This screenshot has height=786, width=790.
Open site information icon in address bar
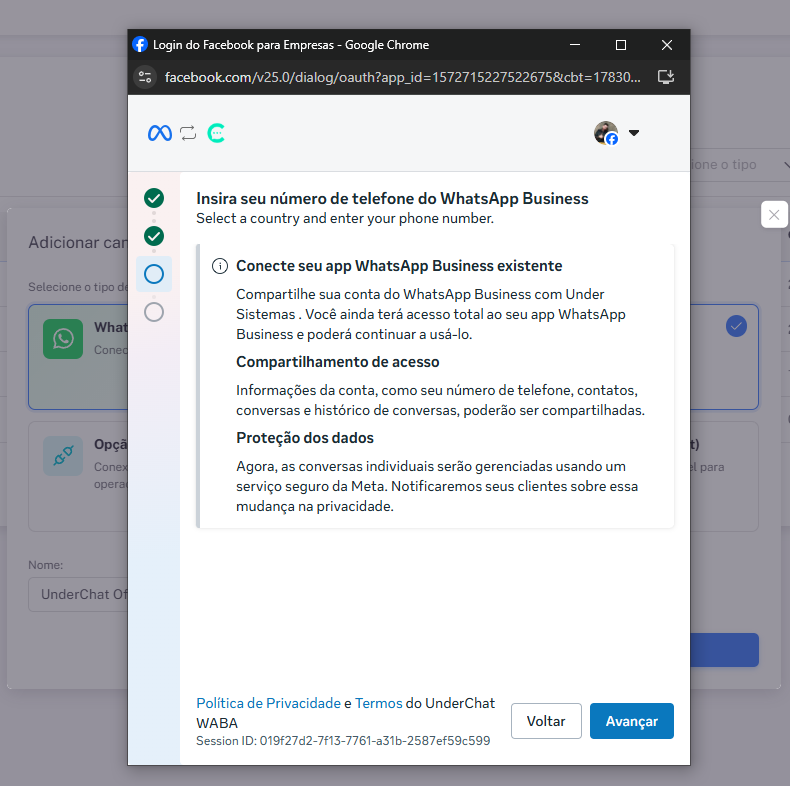pyautogui.click(x=145, y=77)
